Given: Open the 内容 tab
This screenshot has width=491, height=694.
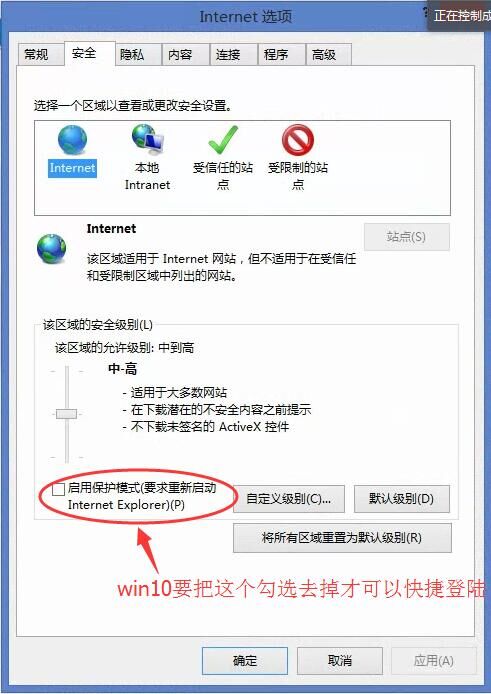Looking at the screenshot, I should click(180, 55).
